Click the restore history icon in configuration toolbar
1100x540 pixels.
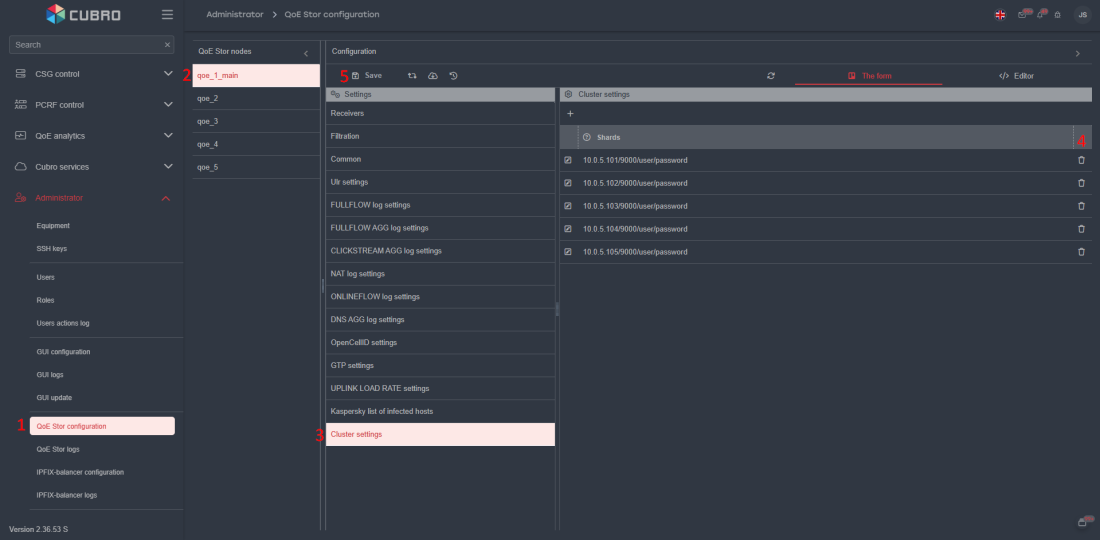click(454, 76)
